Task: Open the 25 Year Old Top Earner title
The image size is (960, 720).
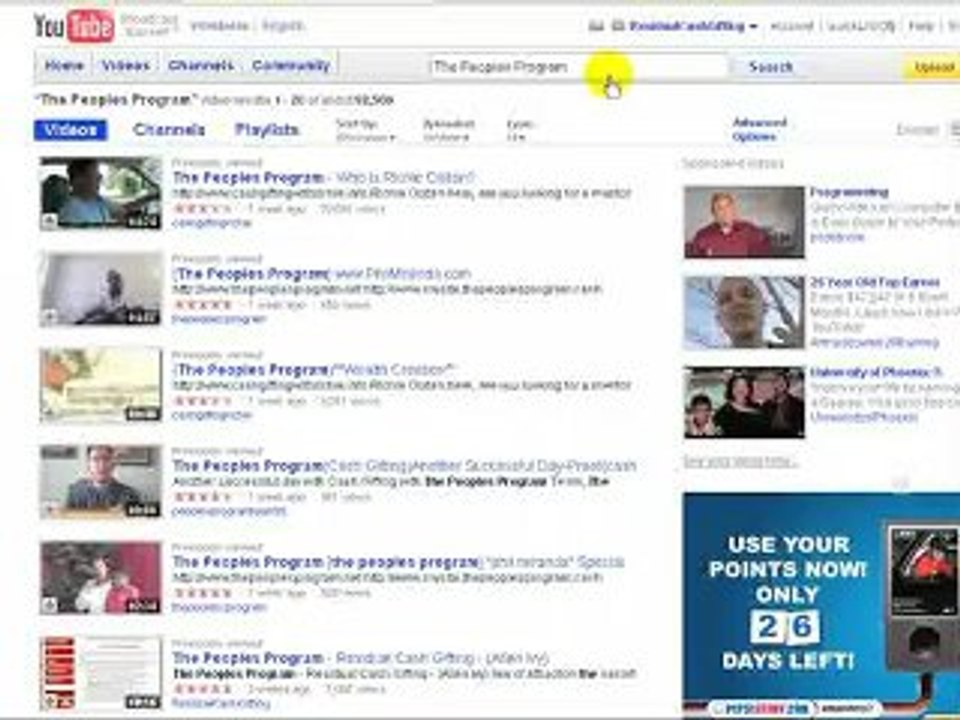Action: coord(875,282)
